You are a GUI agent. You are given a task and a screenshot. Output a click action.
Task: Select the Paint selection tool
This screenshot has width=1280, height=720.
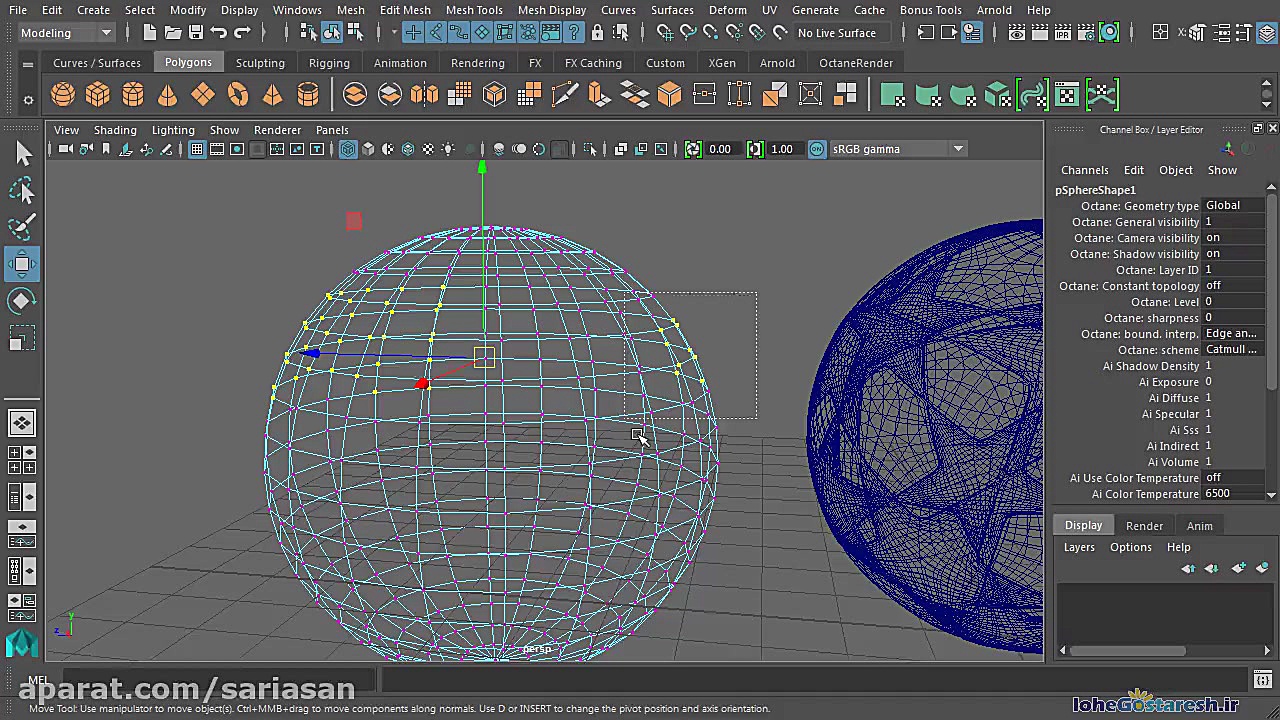point(22,227)
